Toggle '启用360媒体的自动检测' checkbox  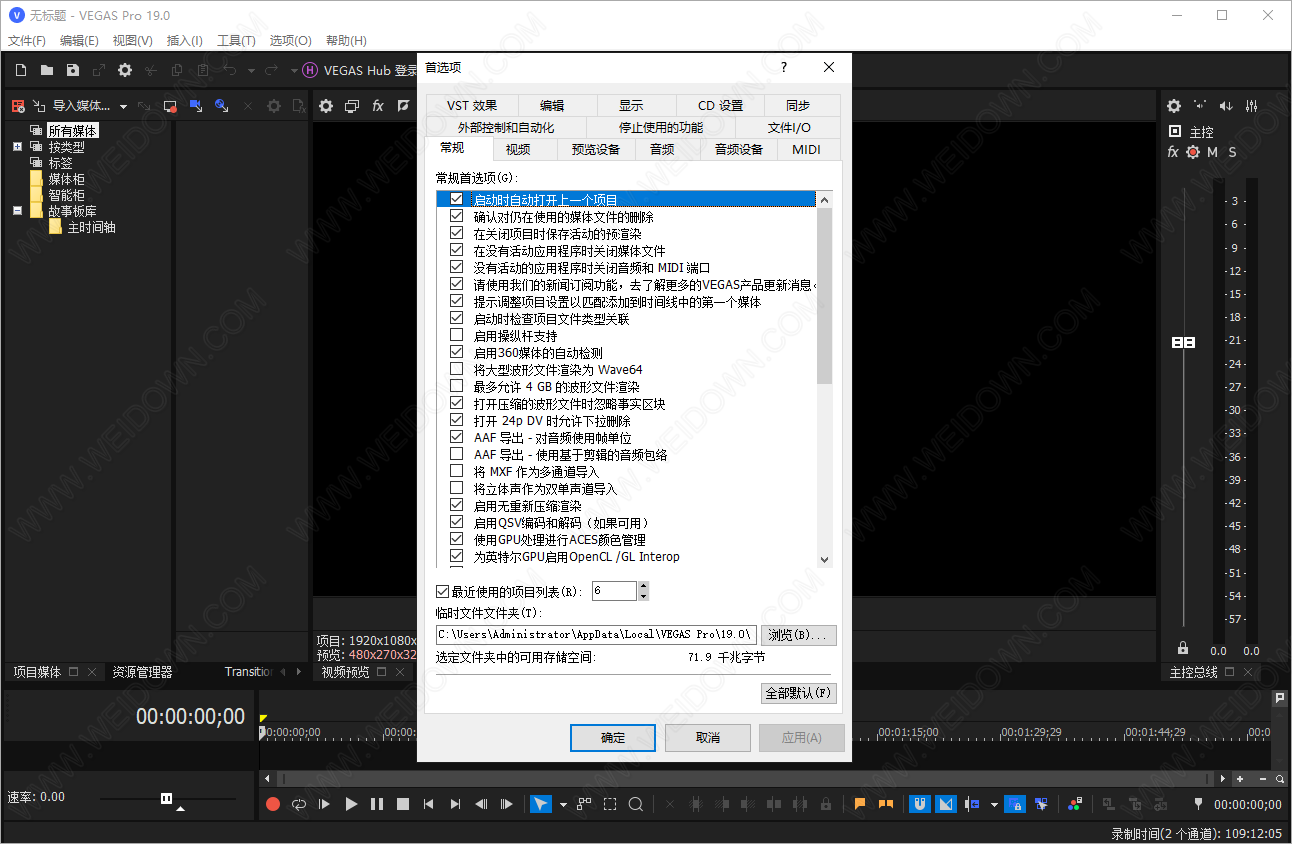pyautogui.click(x=457, y=353)
